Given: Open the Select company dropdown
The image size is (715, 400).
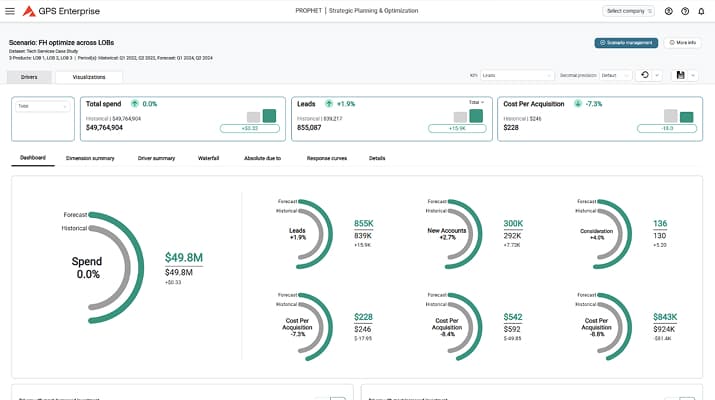Looking at the screenshot, I should tap(627, 11).
